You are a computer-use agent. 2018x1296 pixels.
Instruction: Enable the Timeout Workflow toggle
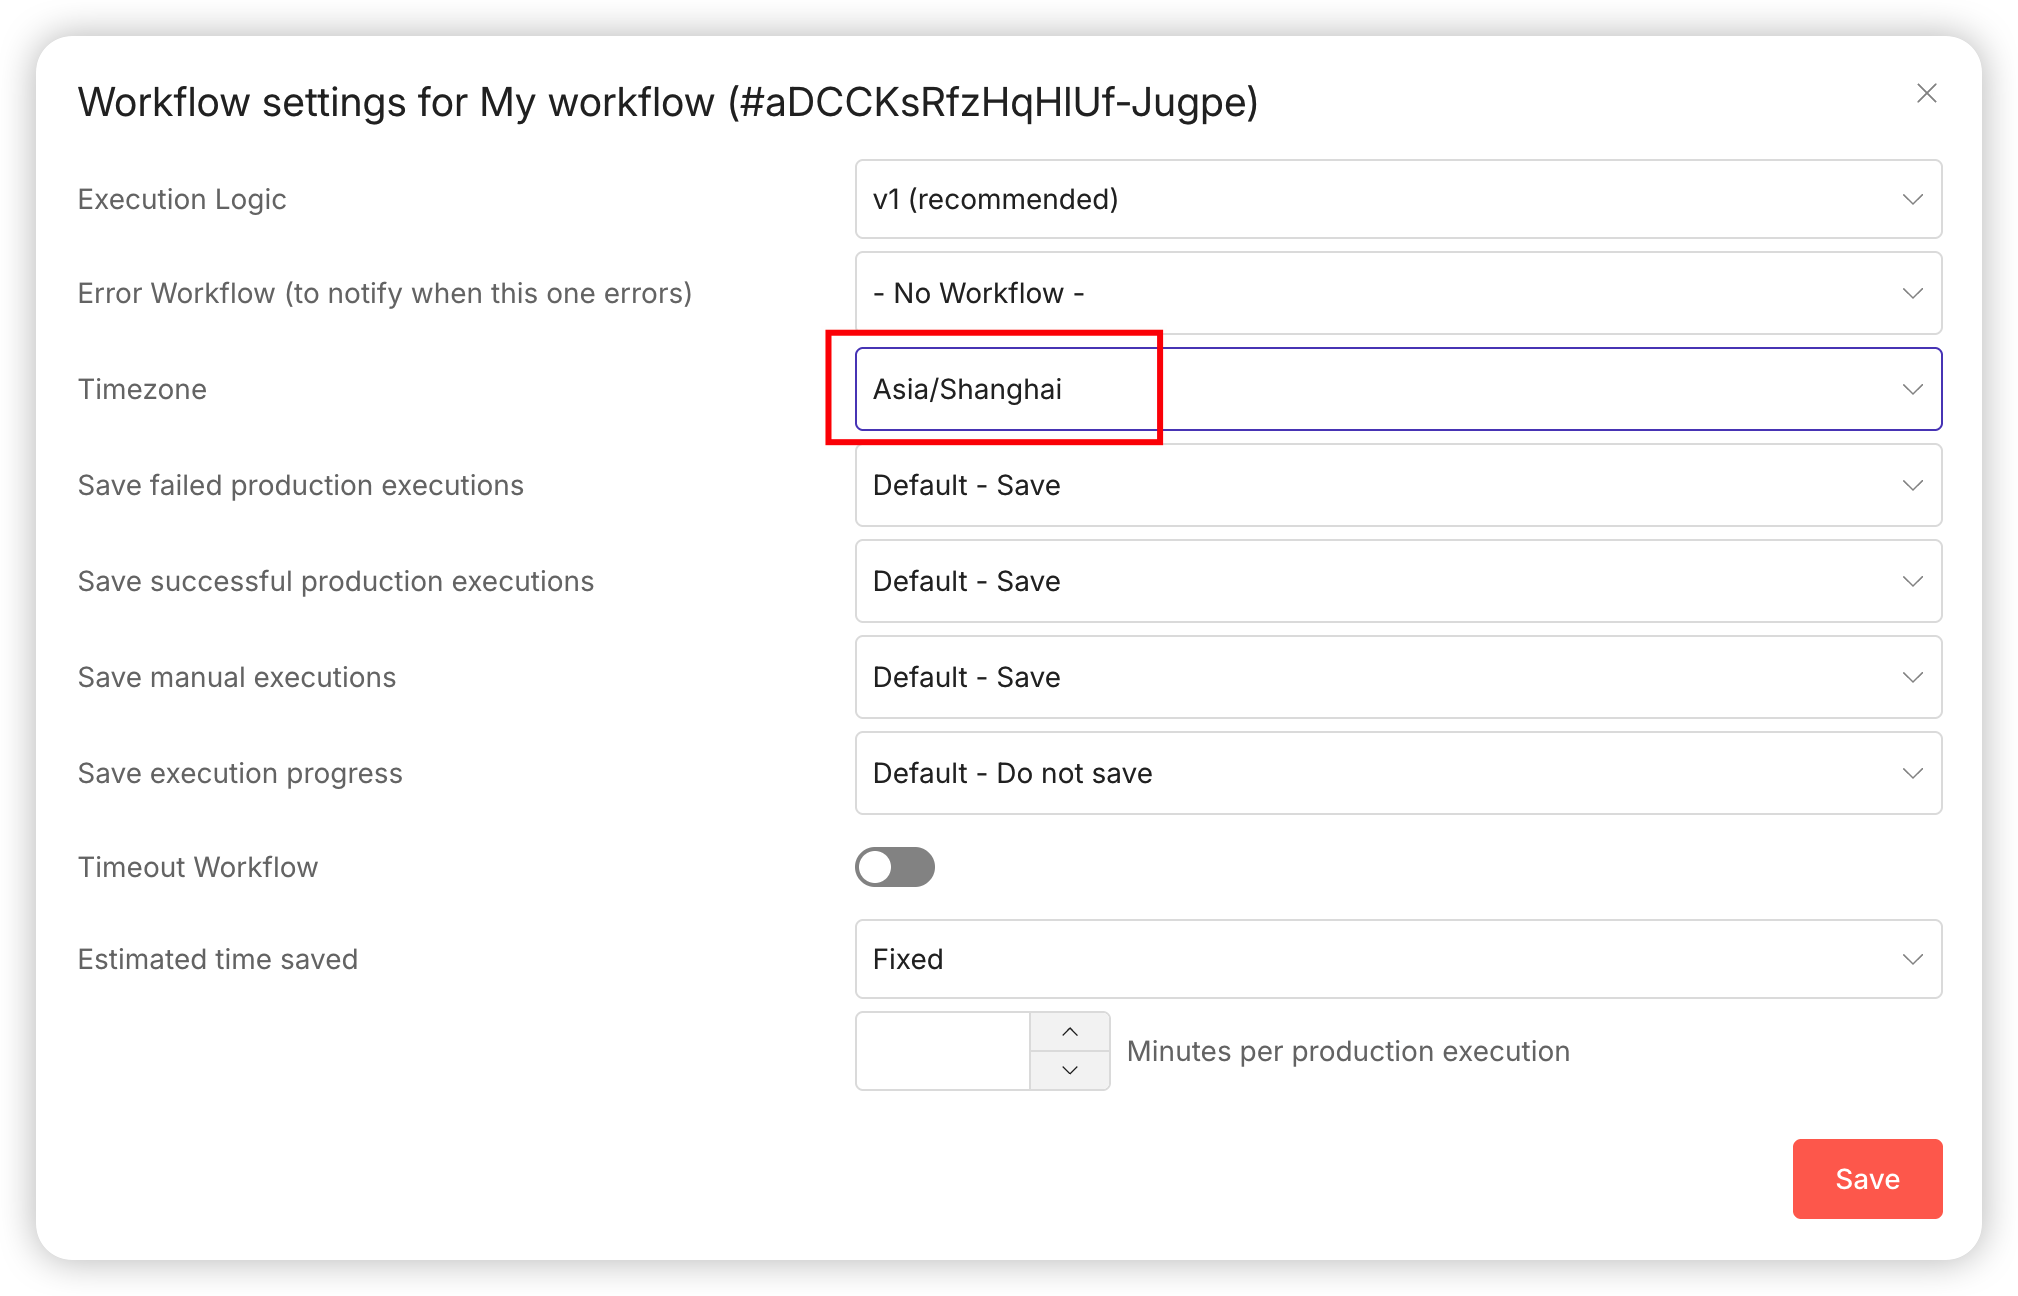(x=894, y=867)
